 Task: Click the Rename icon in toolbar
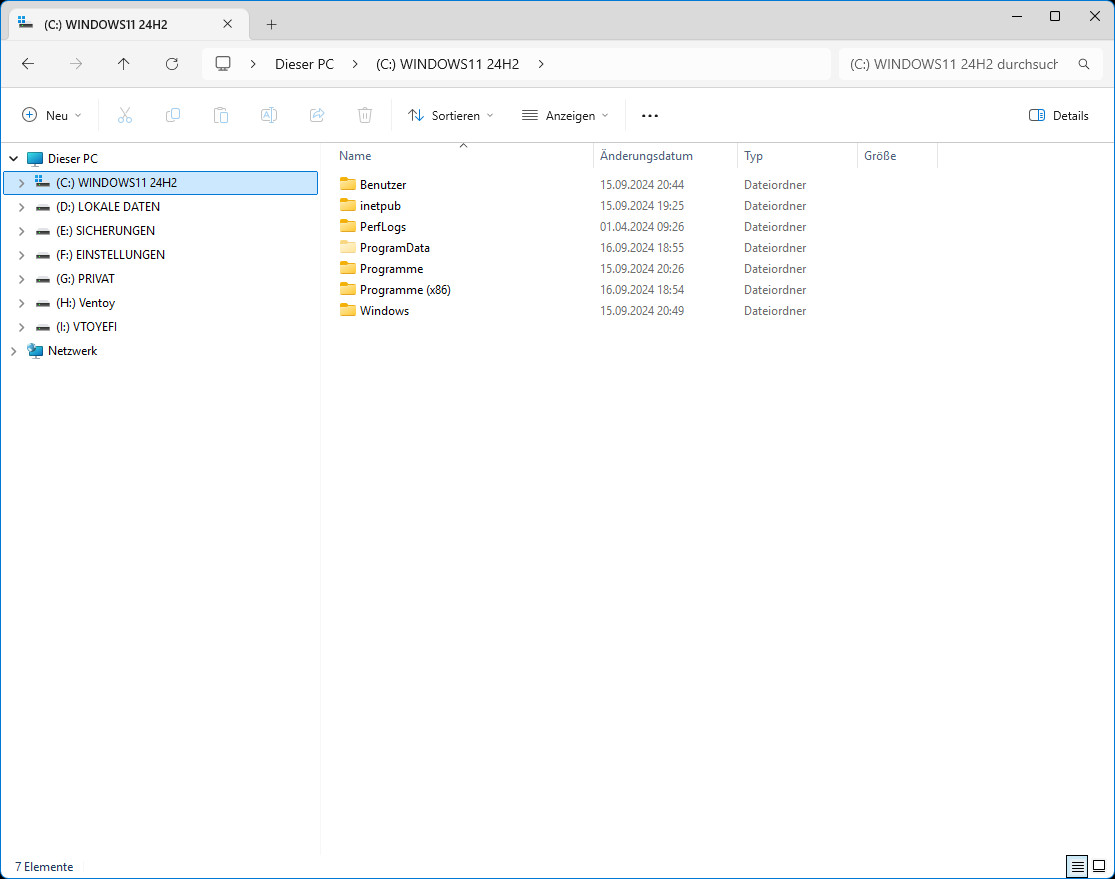pyautogui.click(x=269, y=115)
